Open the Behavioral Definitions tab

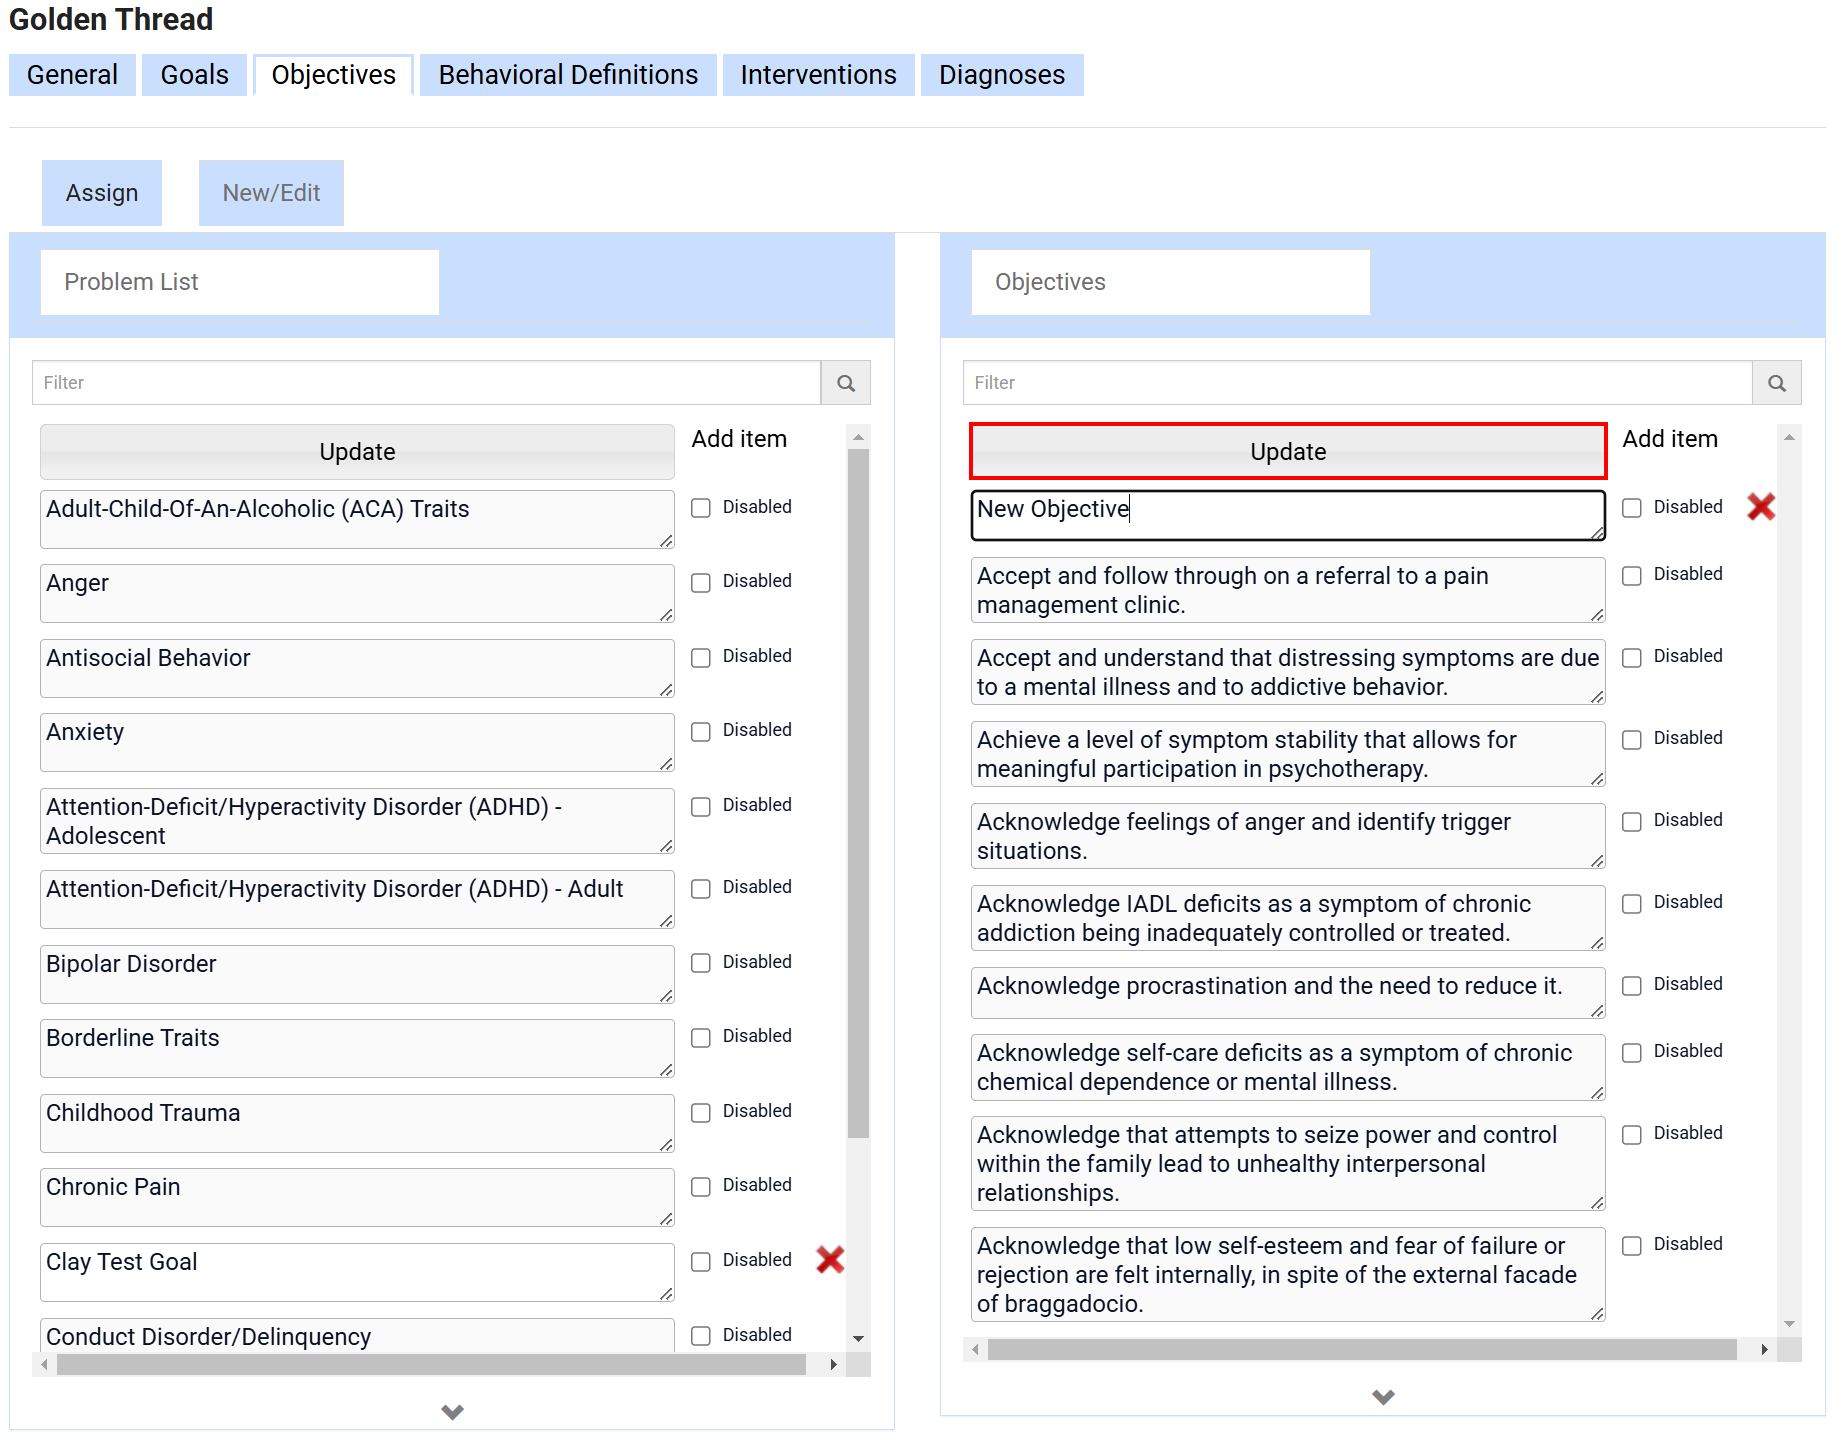pyautogui.click(x=567, y=75)
